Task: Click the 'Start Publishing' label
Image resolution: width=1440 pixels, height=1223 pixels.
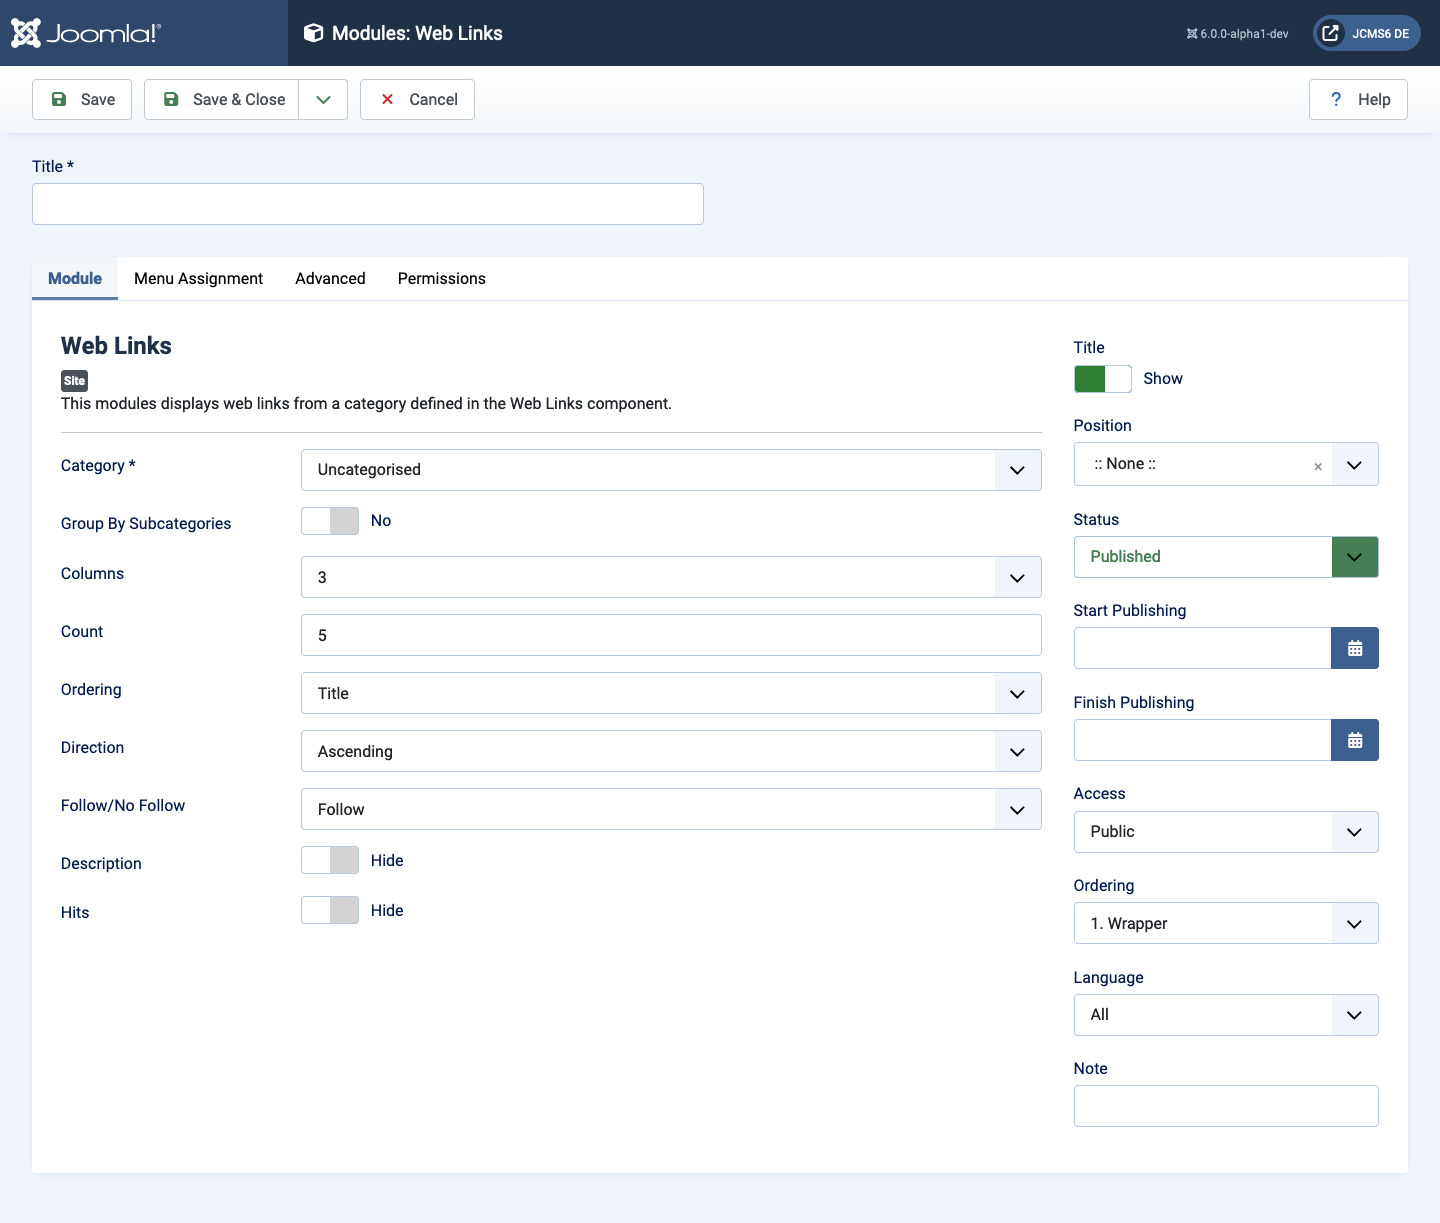Action: click(x=1130, y=610)
